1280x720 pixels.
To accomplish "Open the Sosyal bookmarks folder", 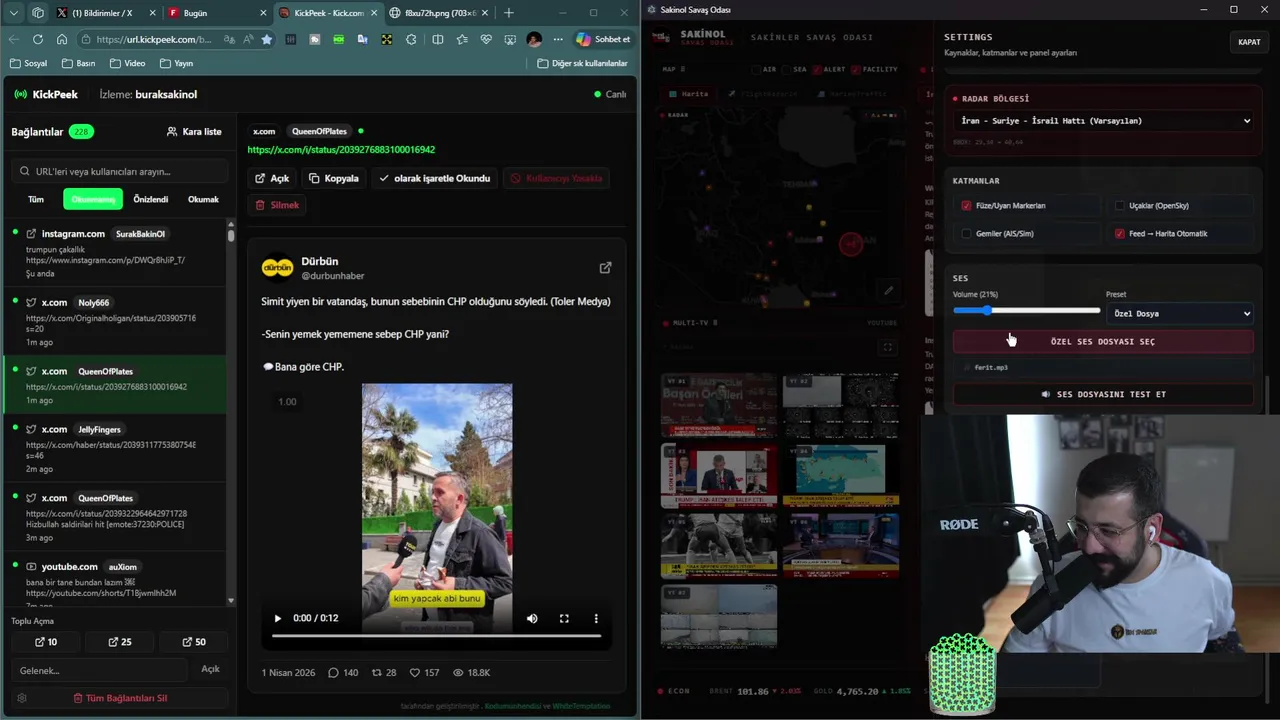I will (28, 63).
